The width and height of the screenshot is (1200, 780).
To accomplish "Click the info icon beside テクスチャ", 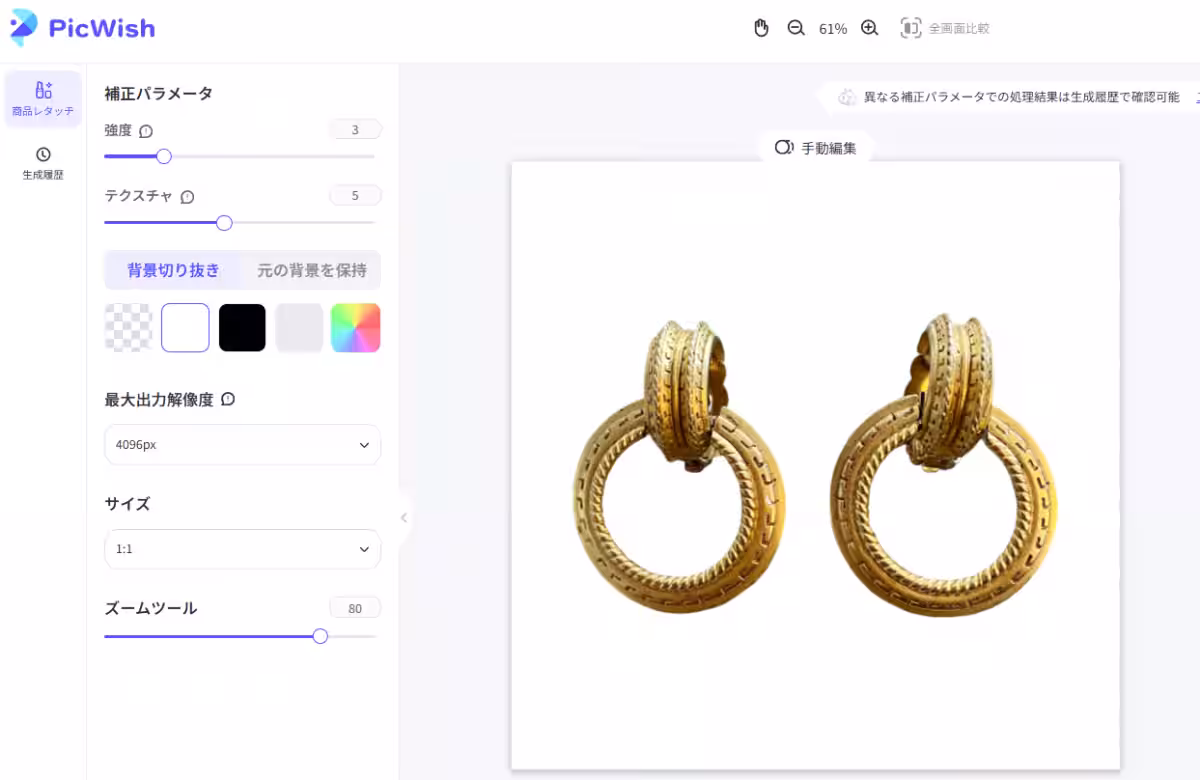I will tap(187, 197).
